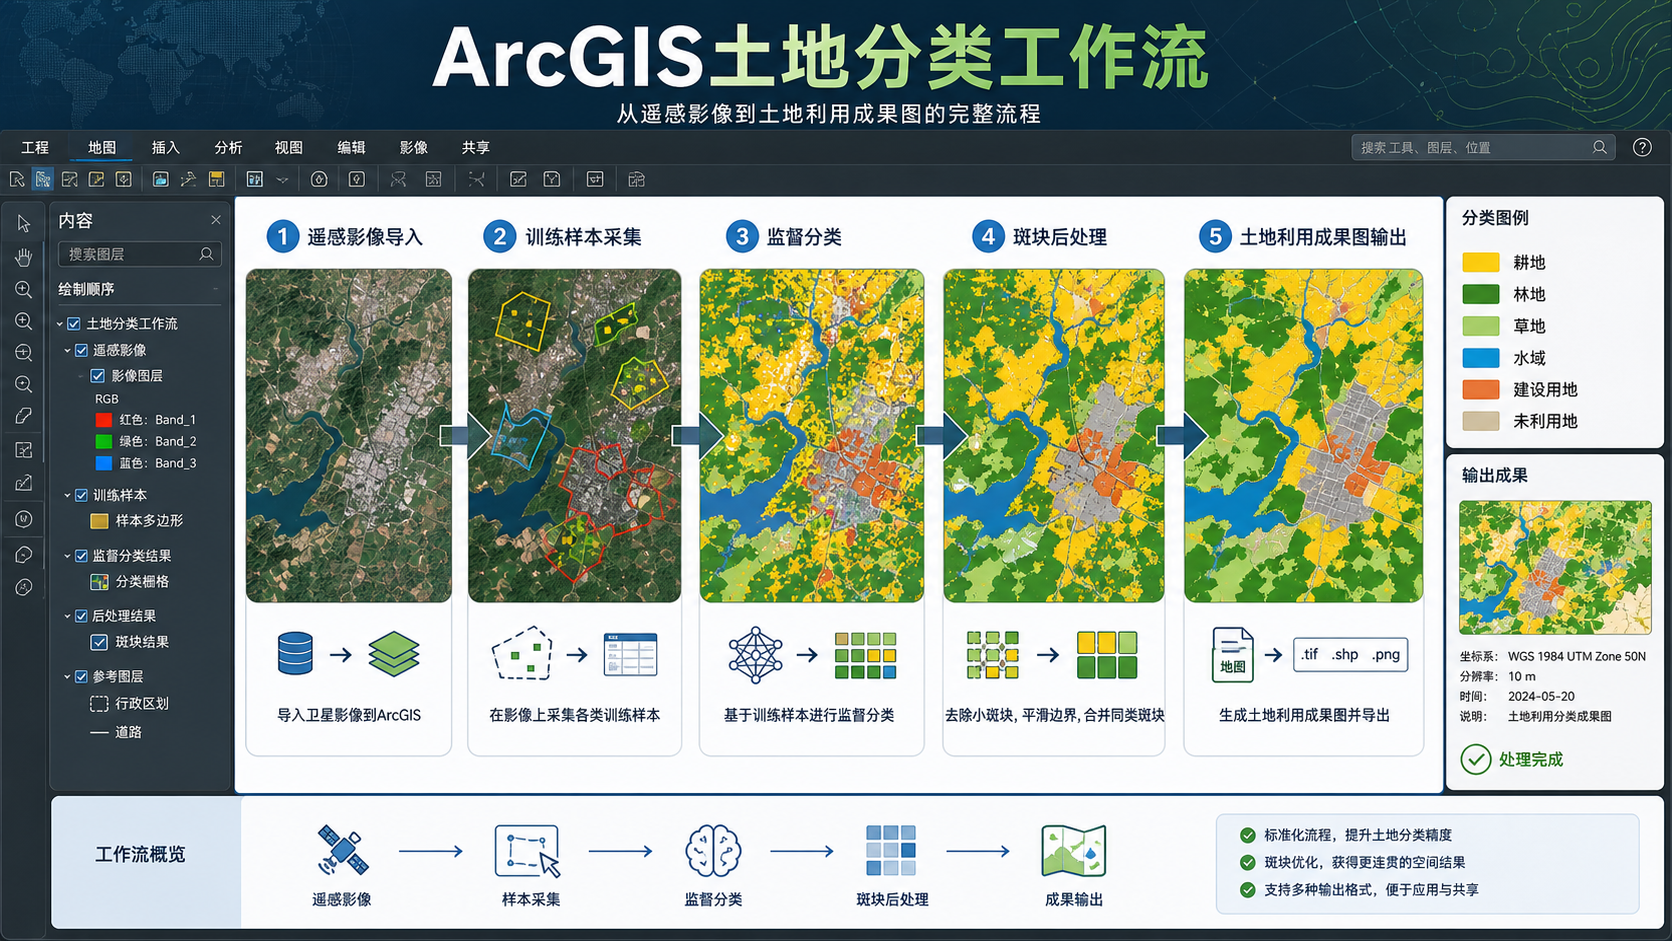This screenshot has height=941, width=1672.
Task: Click the orange 建设用地 legend swatch
Action: 1481,390
